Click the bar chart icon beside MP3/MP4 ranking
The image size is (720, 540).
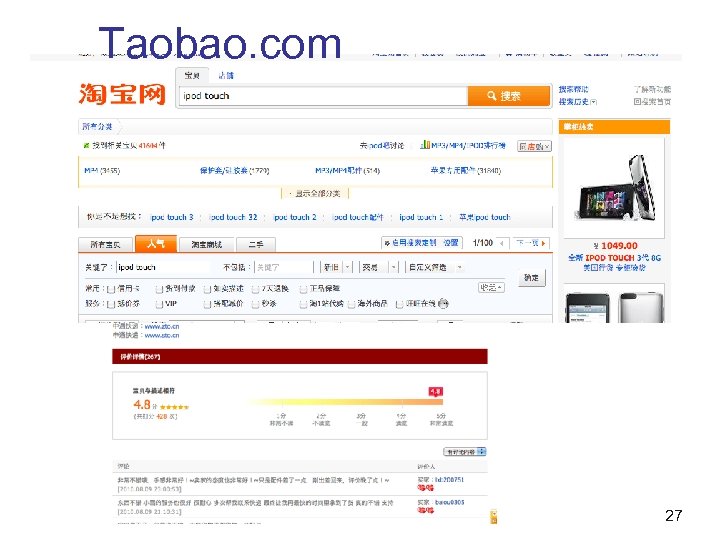click(425, 145)
